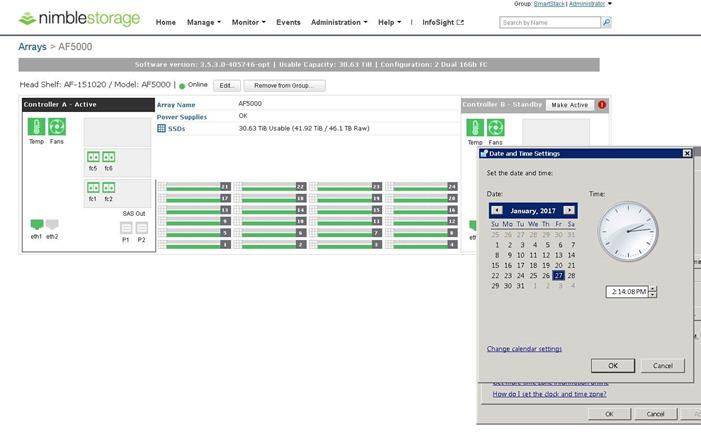Click the SSDs label link

point(177,129)
